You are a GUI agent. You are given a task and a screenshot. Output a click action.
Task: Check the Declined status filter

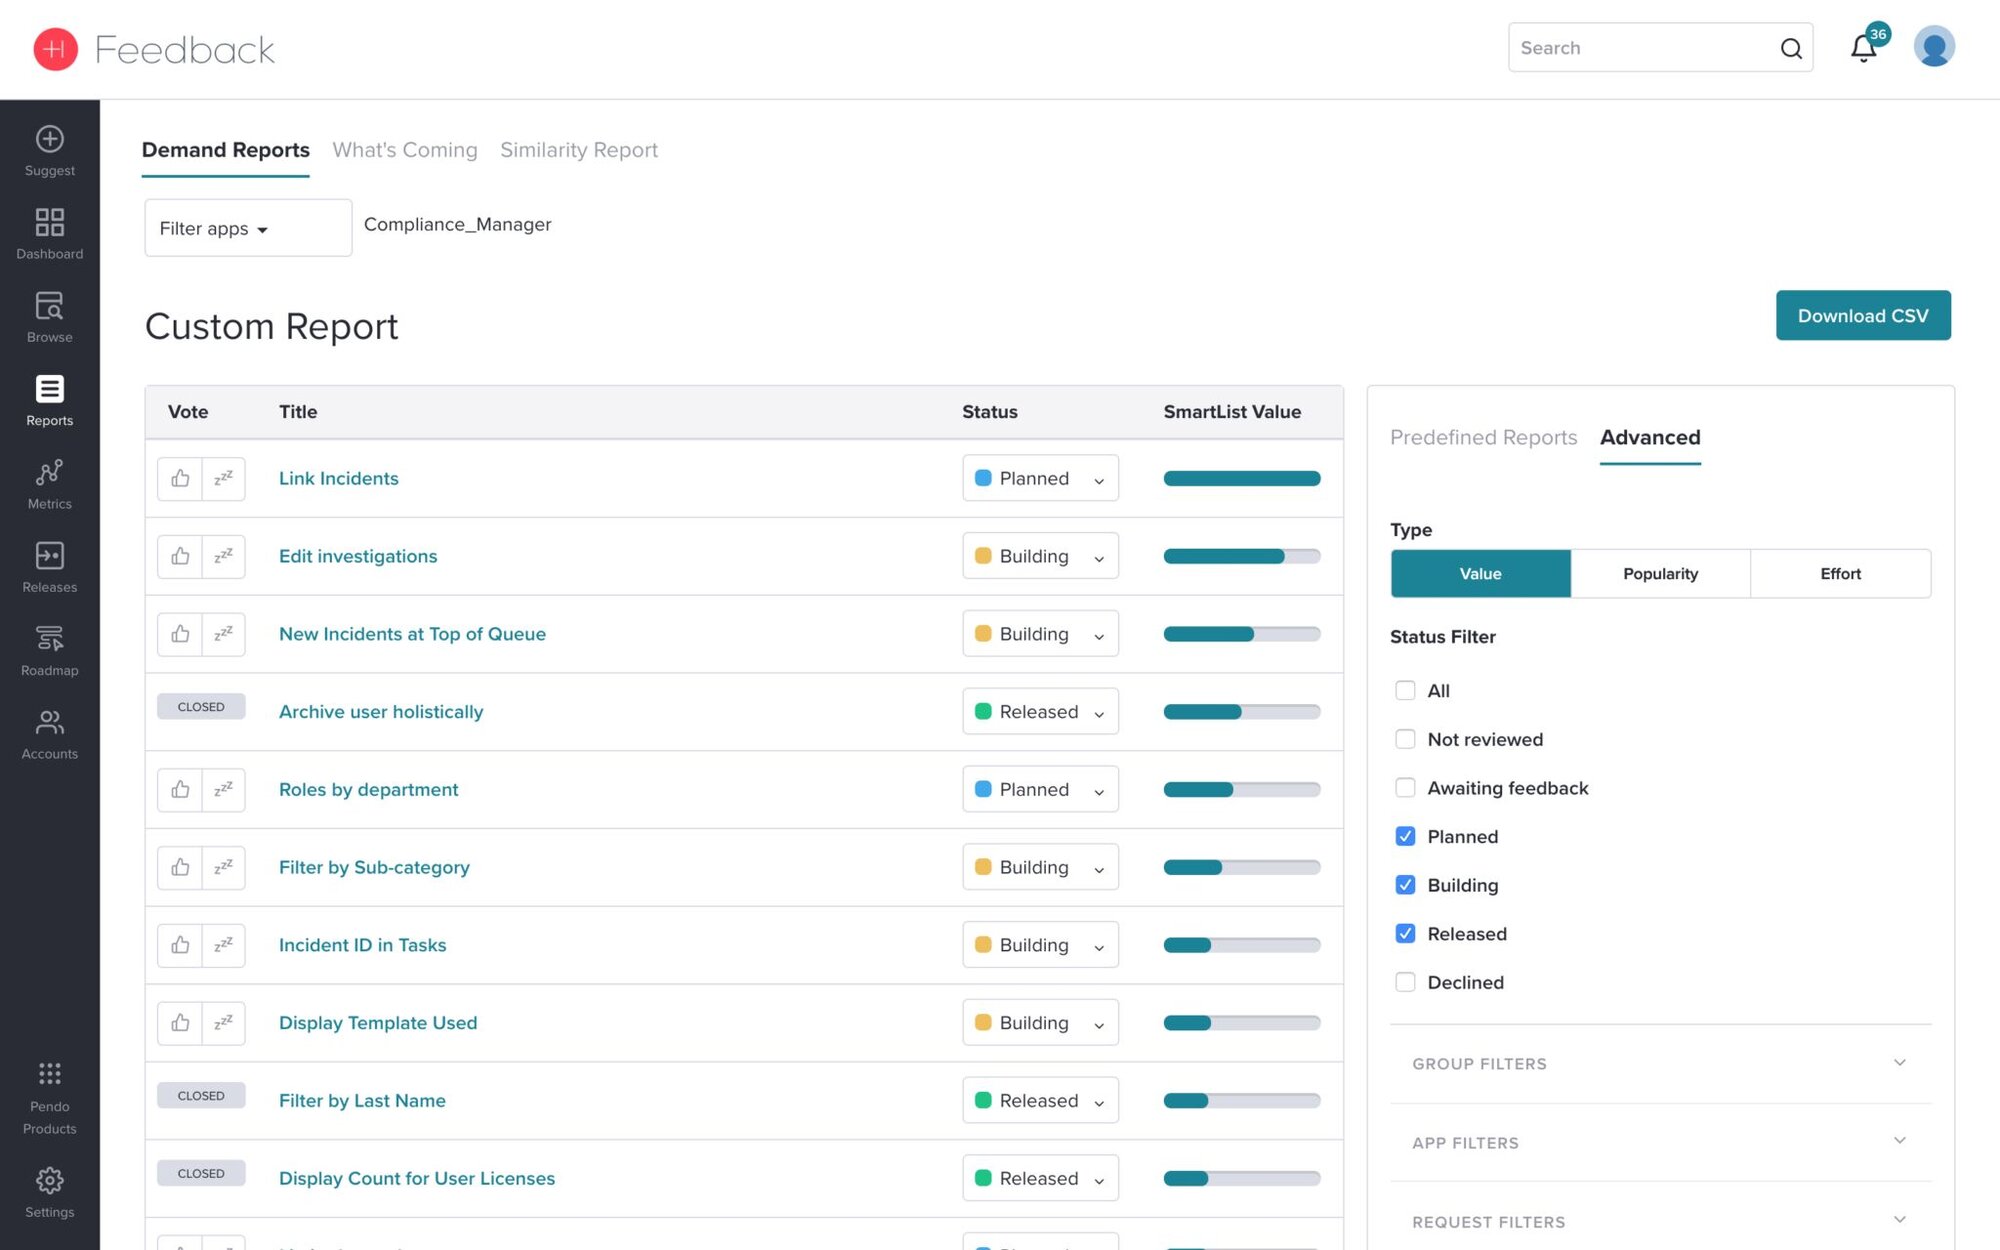click(1405, 982)
